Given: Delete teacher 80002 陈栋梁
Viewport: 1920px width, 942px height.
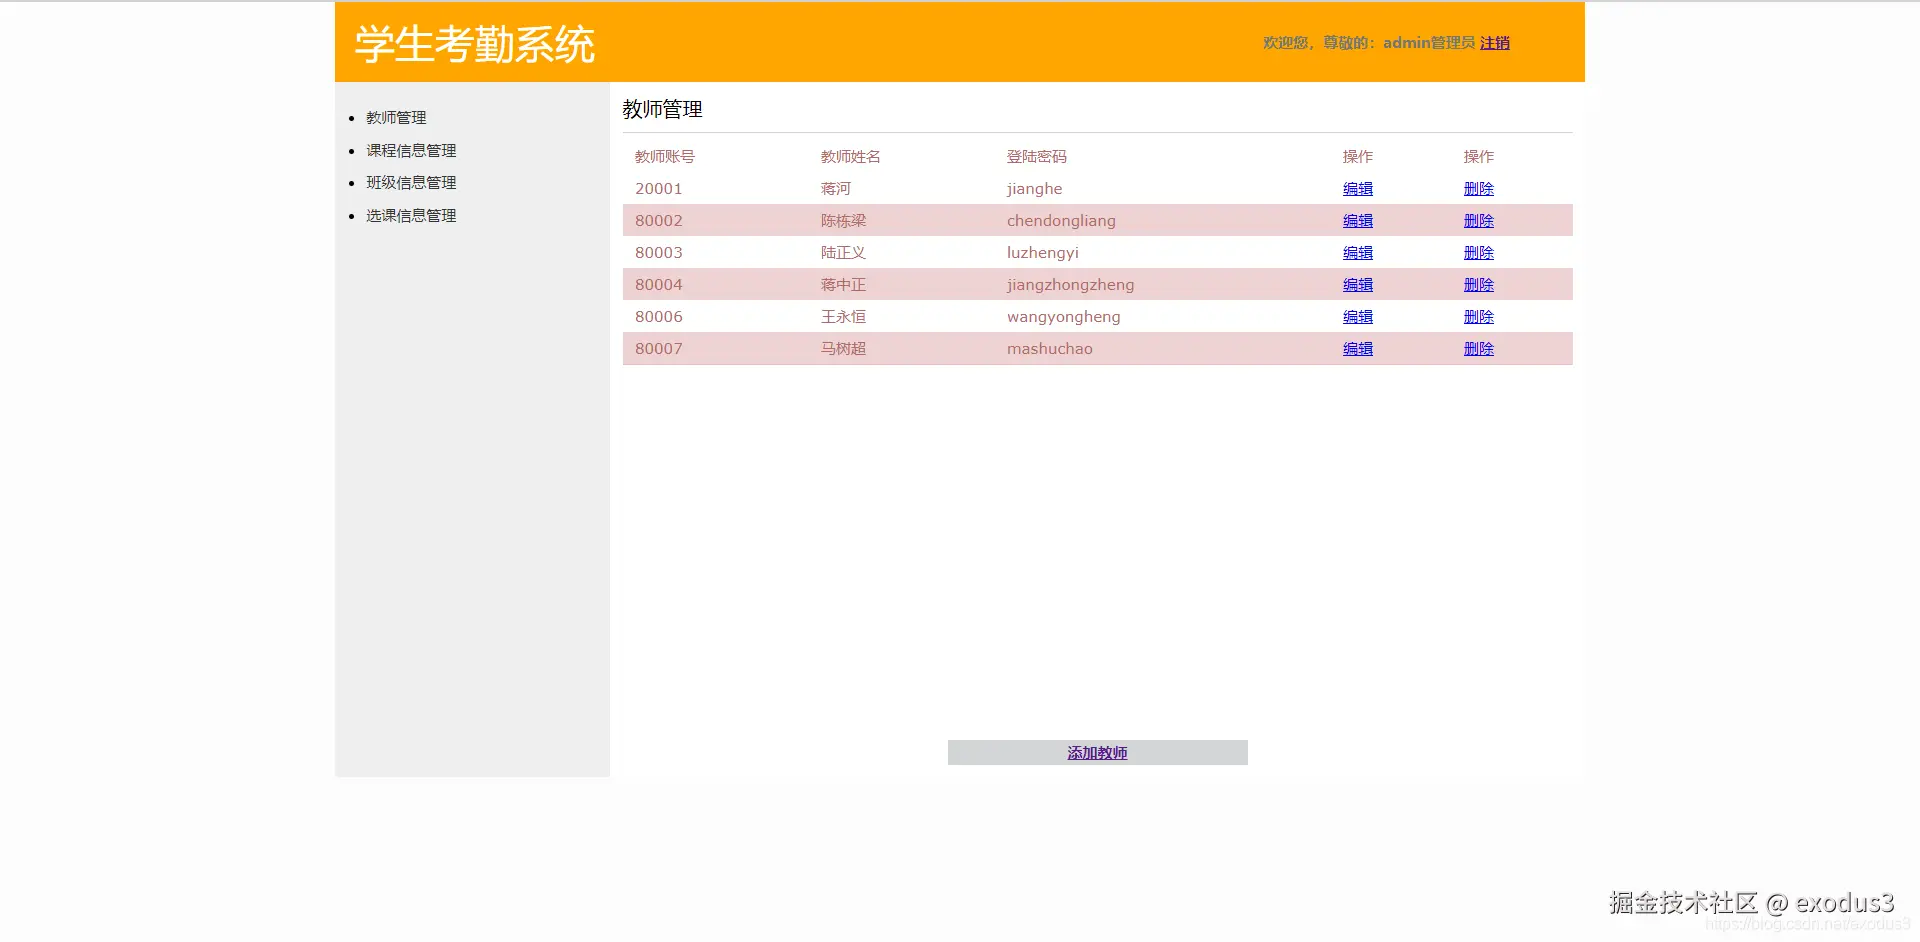Looking at the screenshot, I should (1479, 221).
